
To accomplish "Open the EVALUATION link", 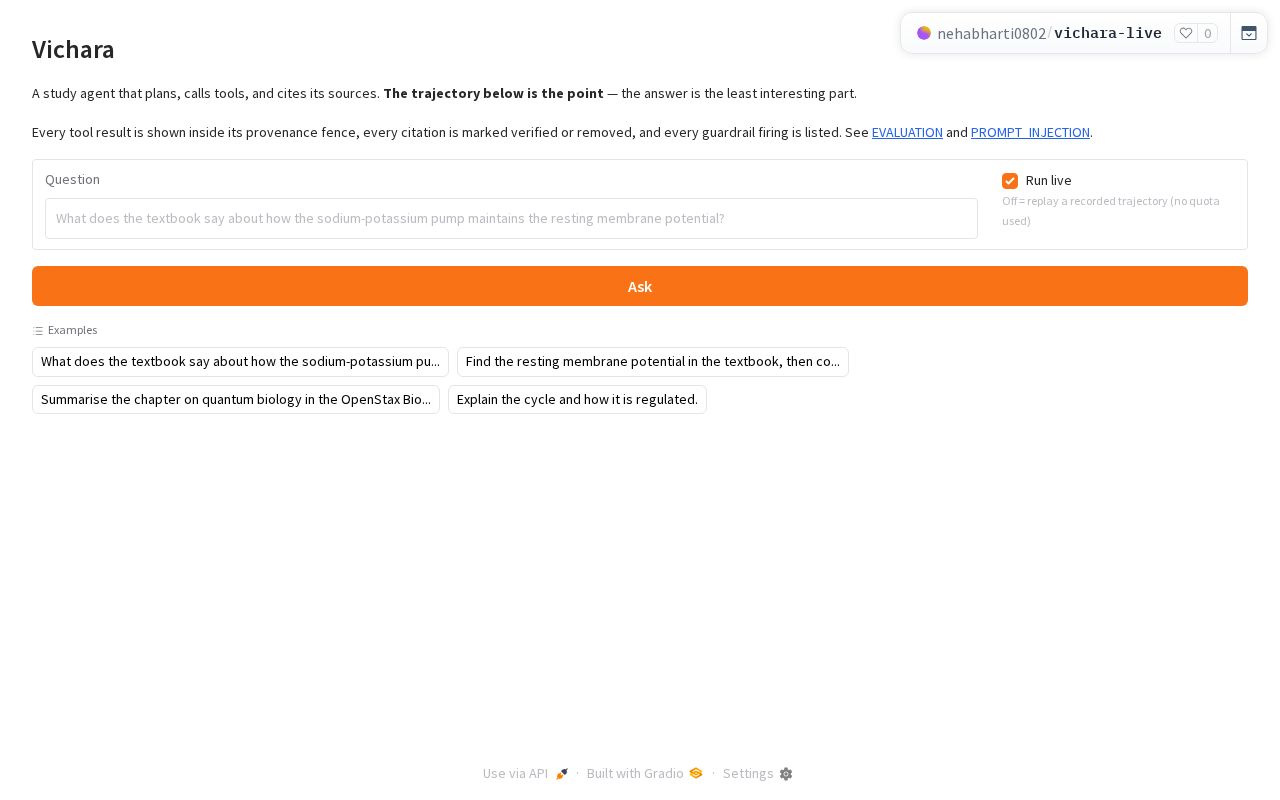I will click(x=907, y=132).
